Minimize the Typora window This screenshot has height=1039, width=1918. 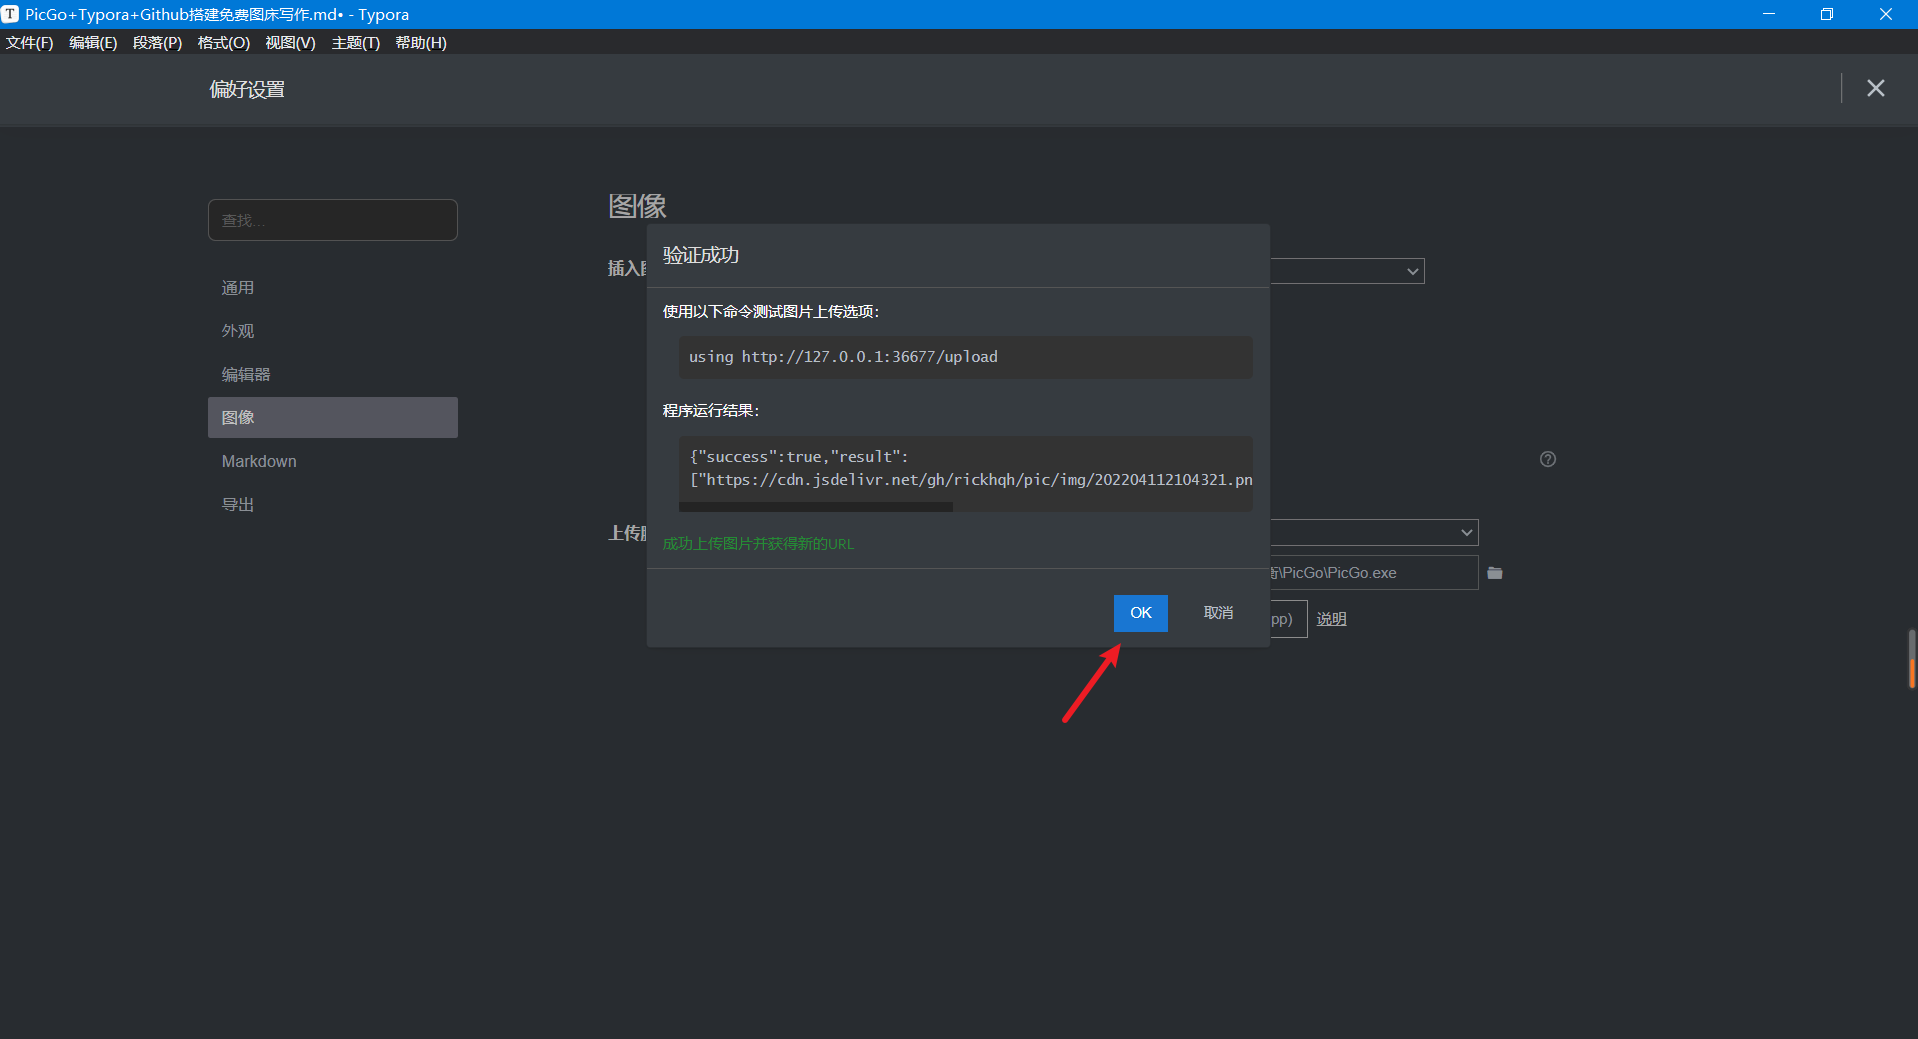[1769, 14]
